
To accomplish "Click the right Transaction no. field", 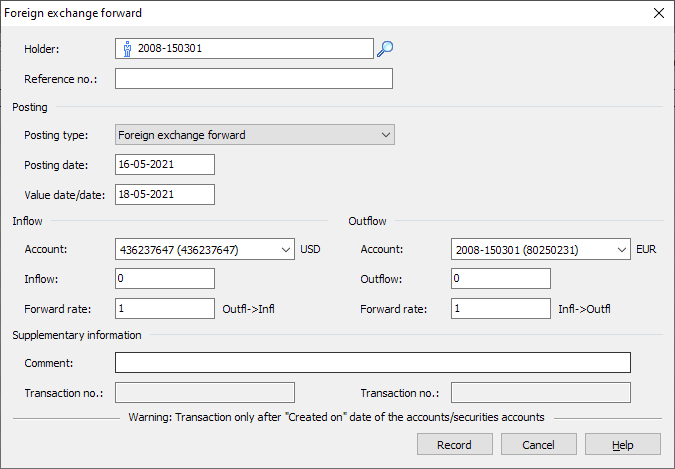I will click(540, 393).
